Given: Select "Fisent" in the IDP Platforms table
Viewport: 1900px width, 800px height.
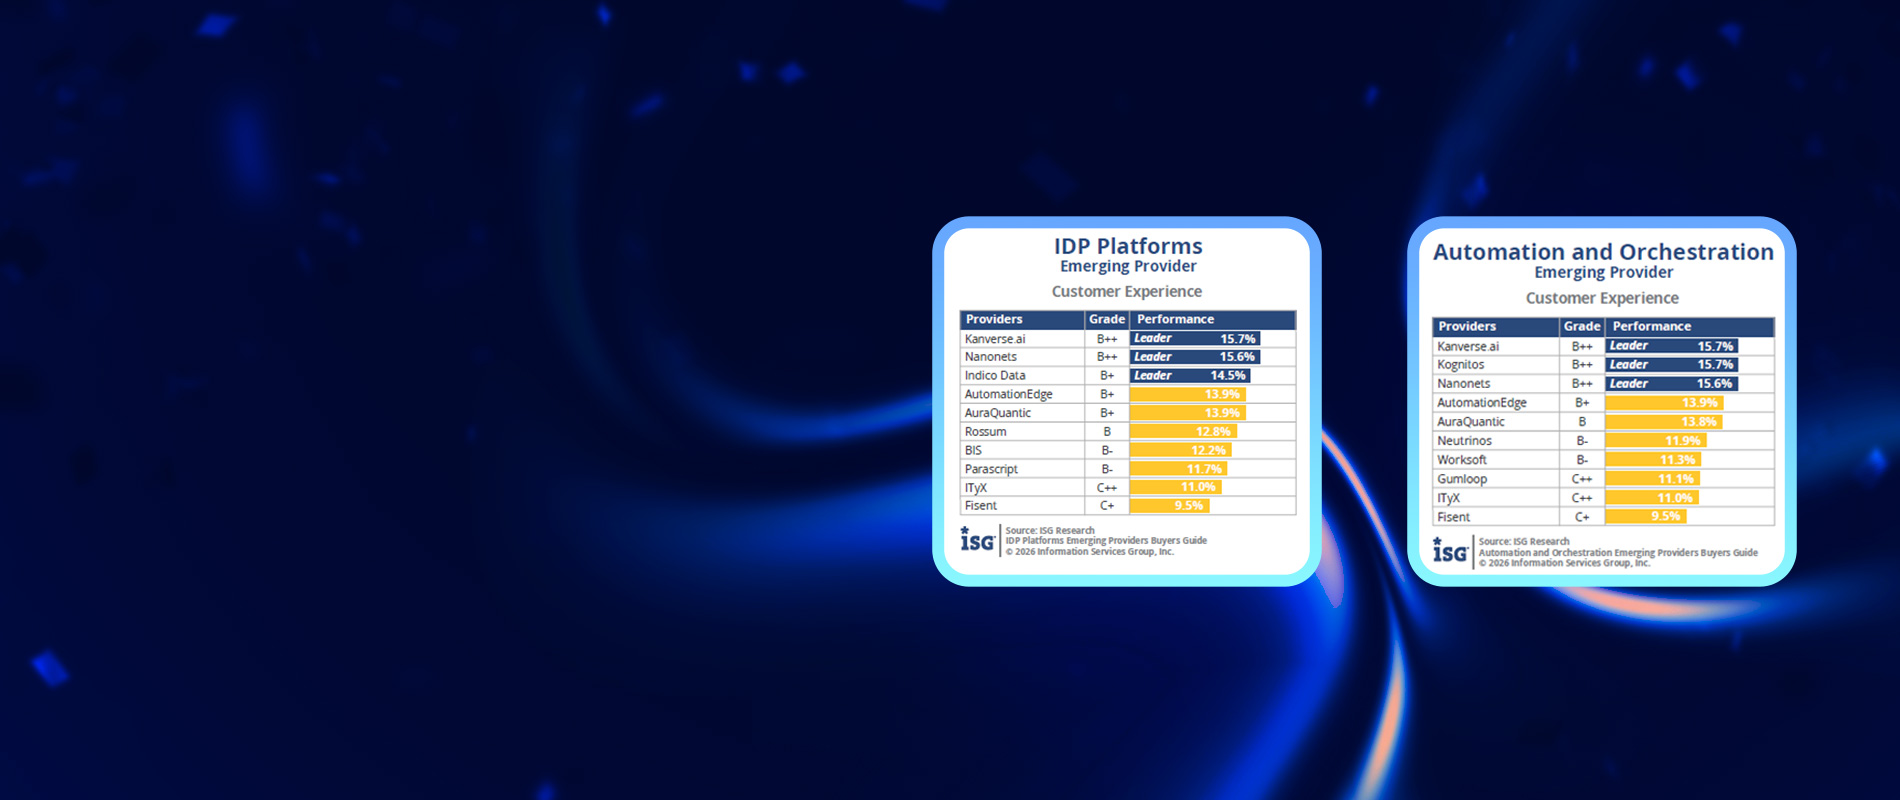Looking at the screenshot, I should (x=980, y=506).
